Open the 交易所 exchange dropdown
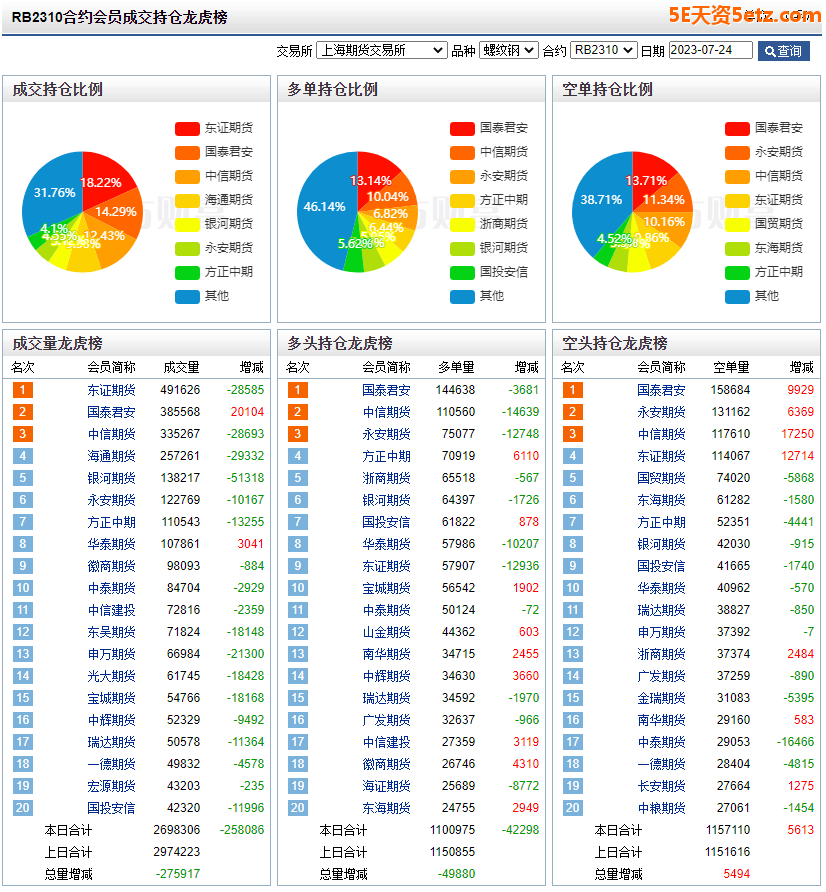This screenshot has height=892, width=826. coord(381,50)
